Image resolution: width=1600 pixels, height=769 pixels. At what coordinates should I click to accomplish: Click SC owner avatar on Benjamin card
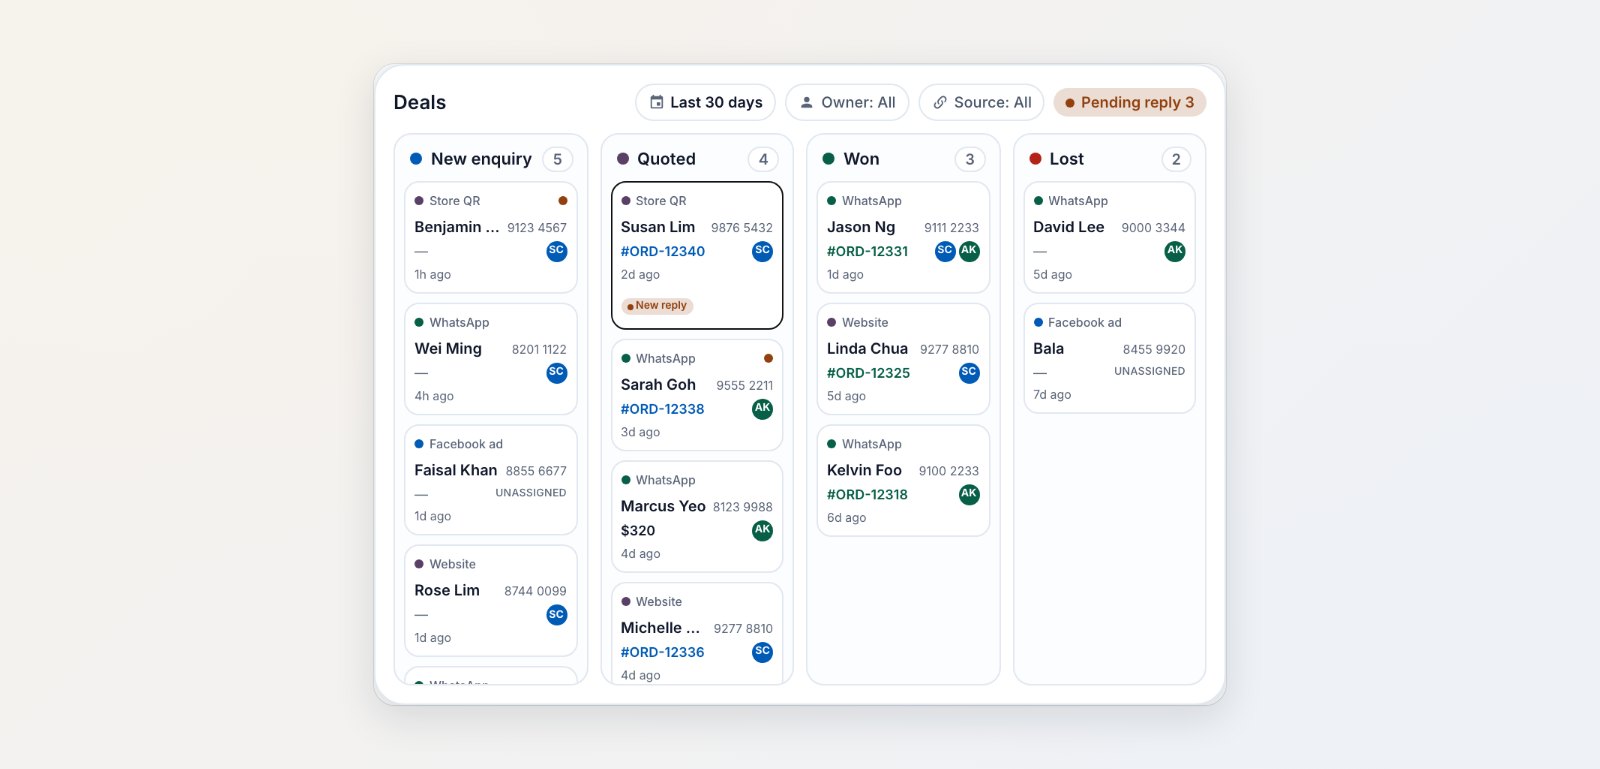point(557,251)
